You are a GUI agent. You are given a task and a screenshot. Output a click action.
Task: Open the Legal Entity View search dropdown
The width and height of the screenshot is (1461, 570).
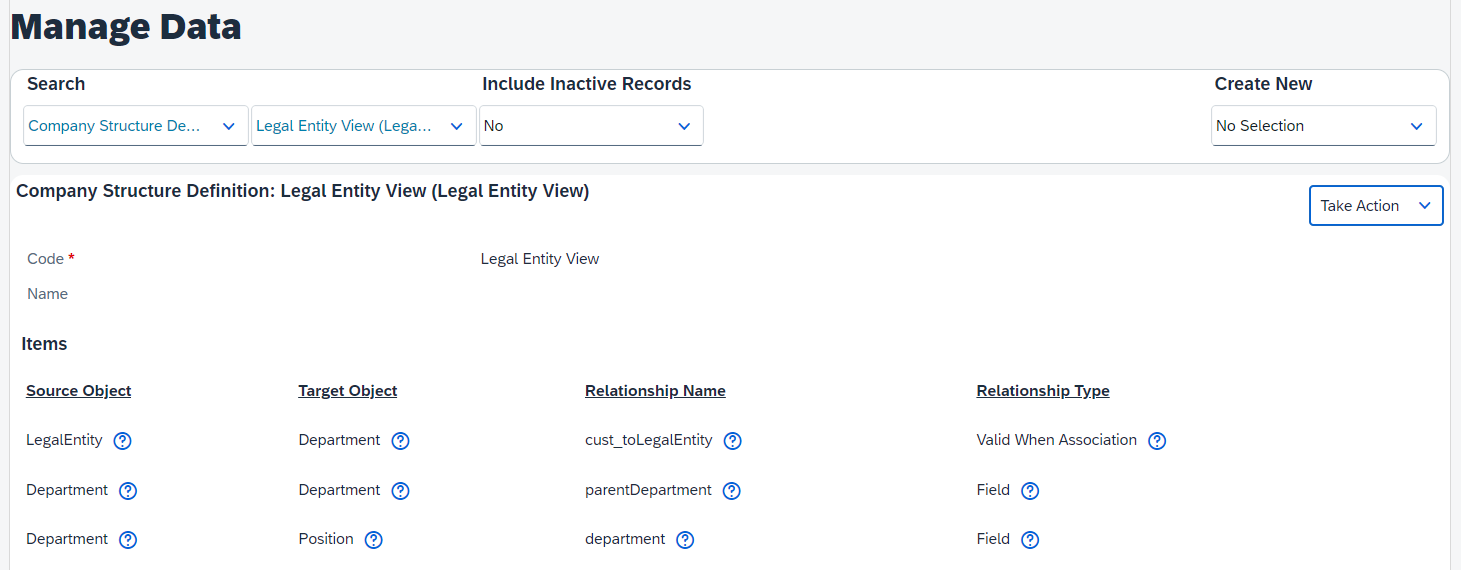click(x=364, y=126)
